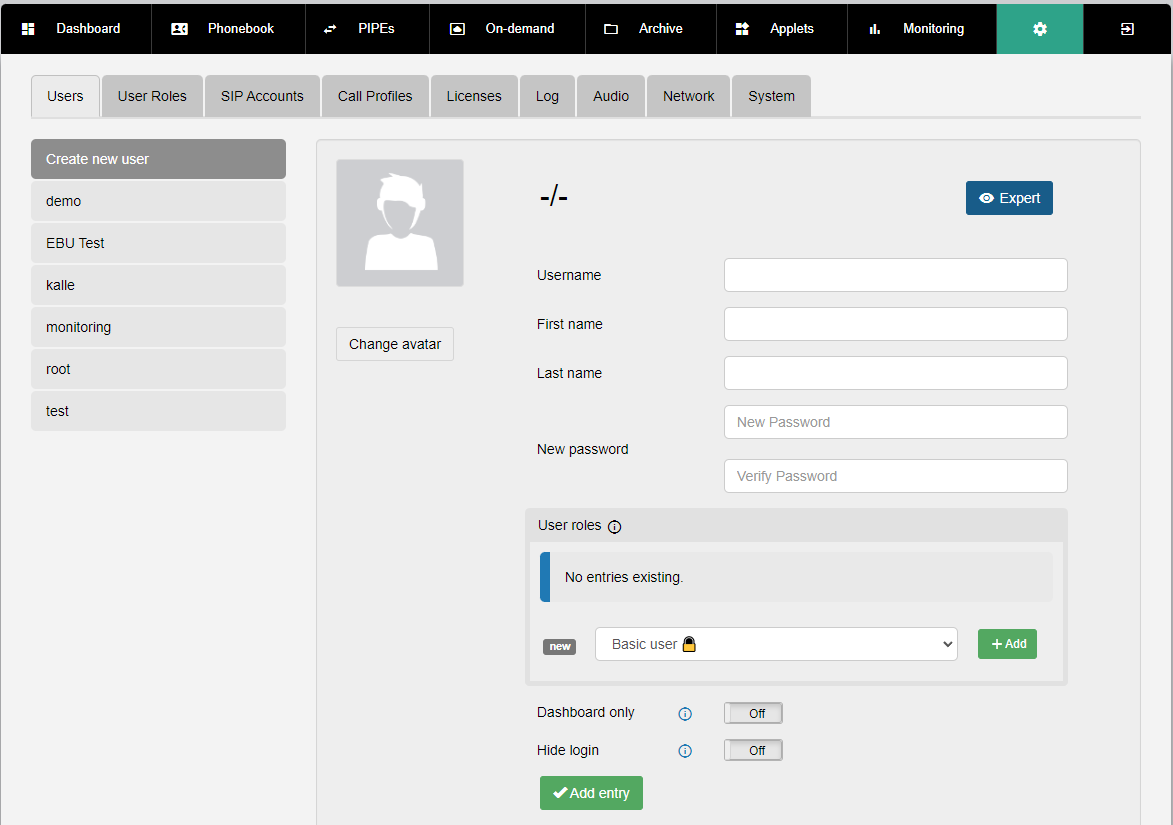Screen dimensions: 1173x825
Task: Open the Basic user role dropdown
Action: tap(776, 644)
